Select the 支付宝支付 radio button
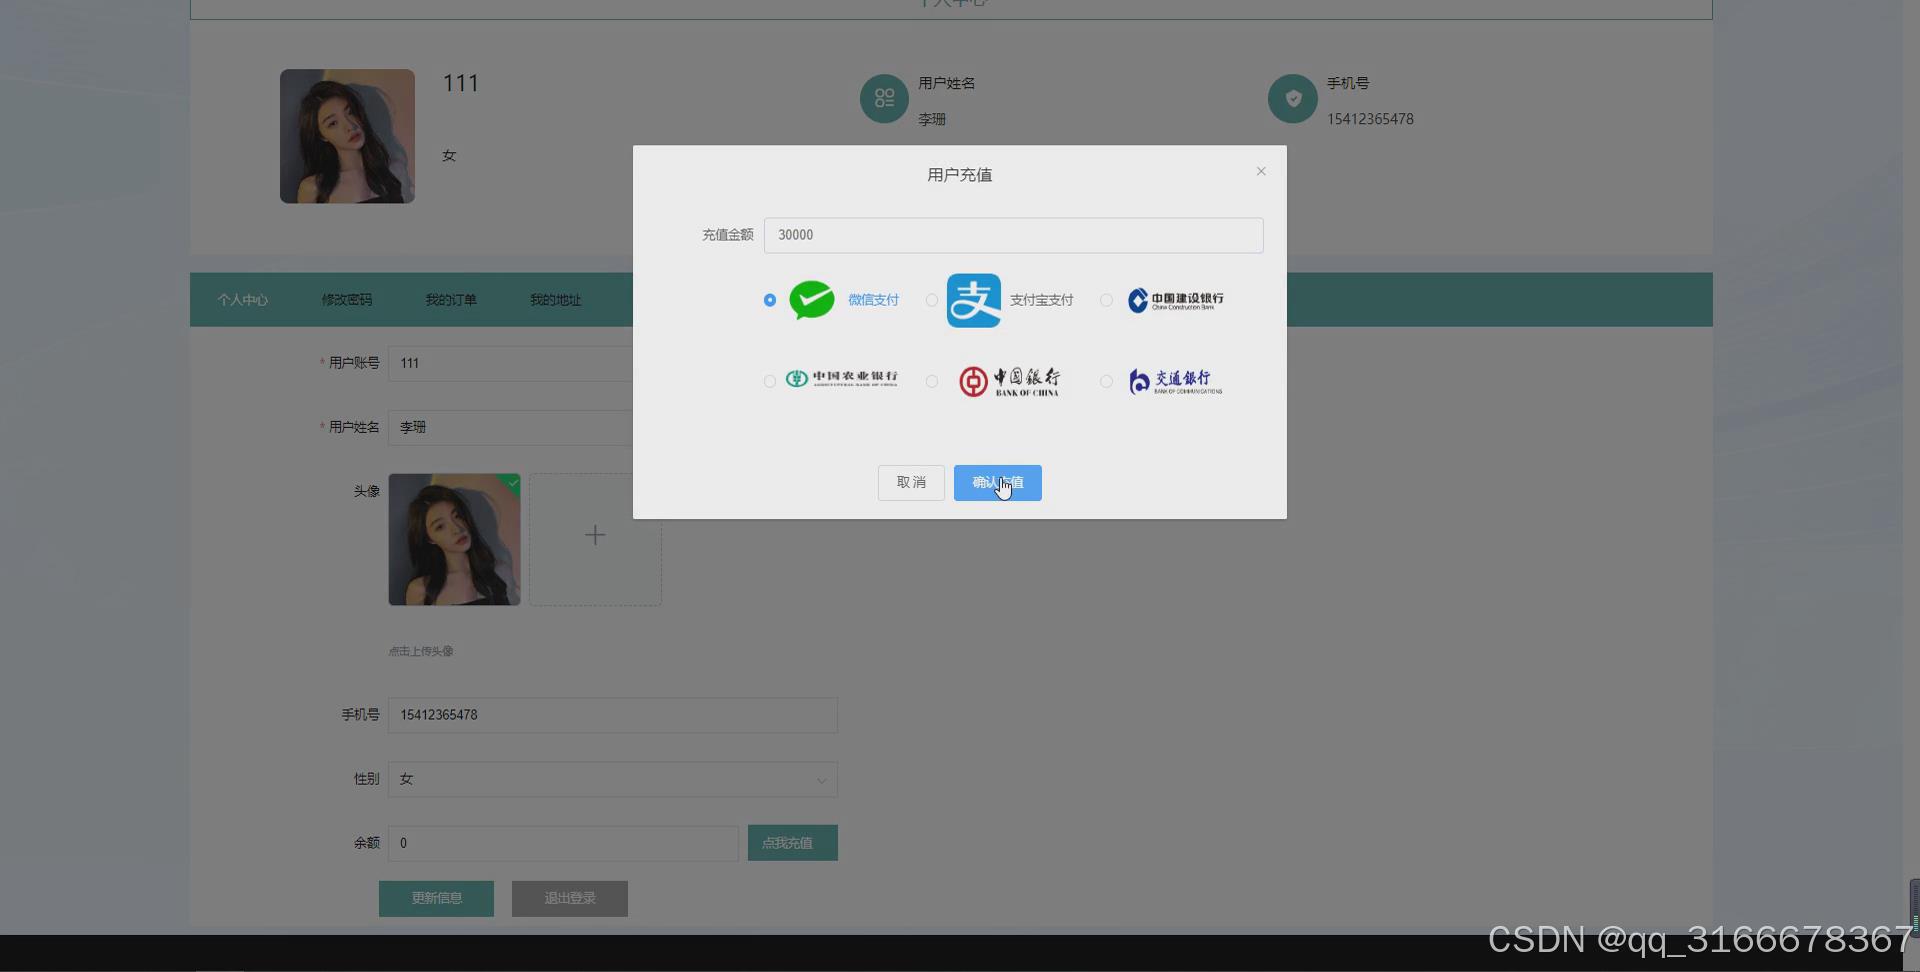The height and width of the screenshot is (972, 1920). (x=932, y=300)
